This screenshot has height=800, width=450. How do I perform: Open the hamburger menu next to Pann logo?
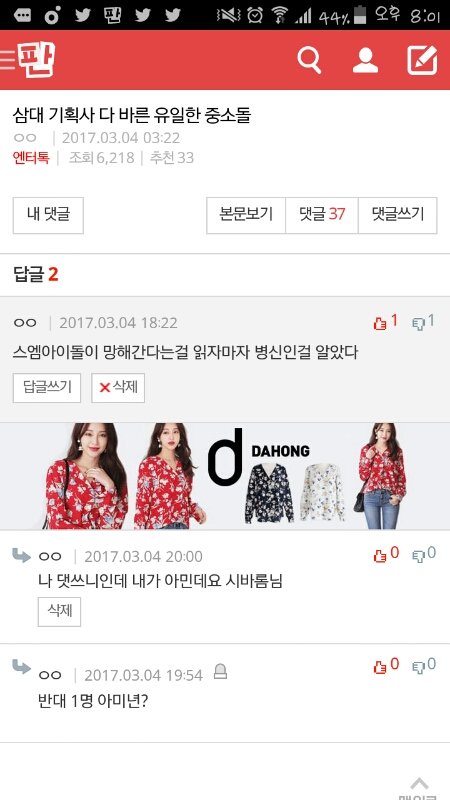[x=7, y=60]
